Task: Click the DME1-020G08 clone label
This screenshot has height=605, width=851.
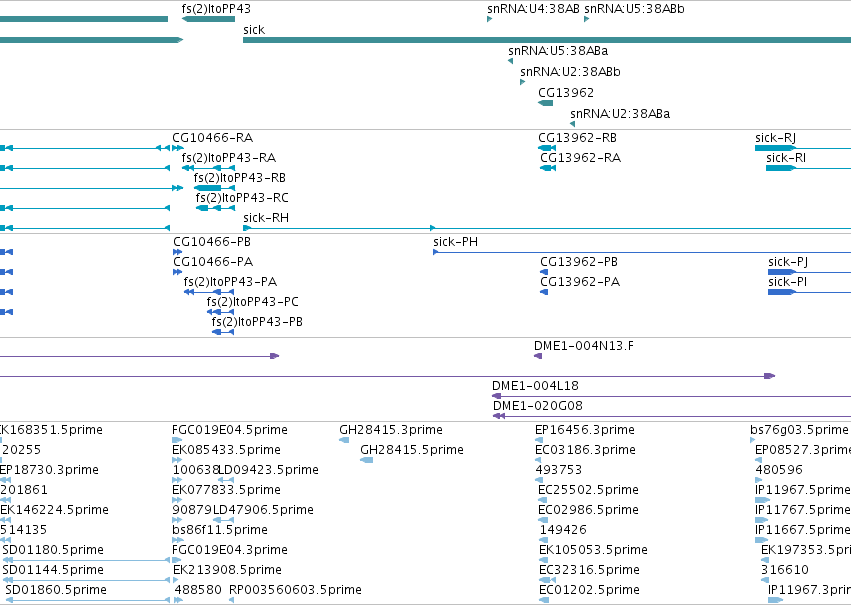Action: [x=538, y=406]
